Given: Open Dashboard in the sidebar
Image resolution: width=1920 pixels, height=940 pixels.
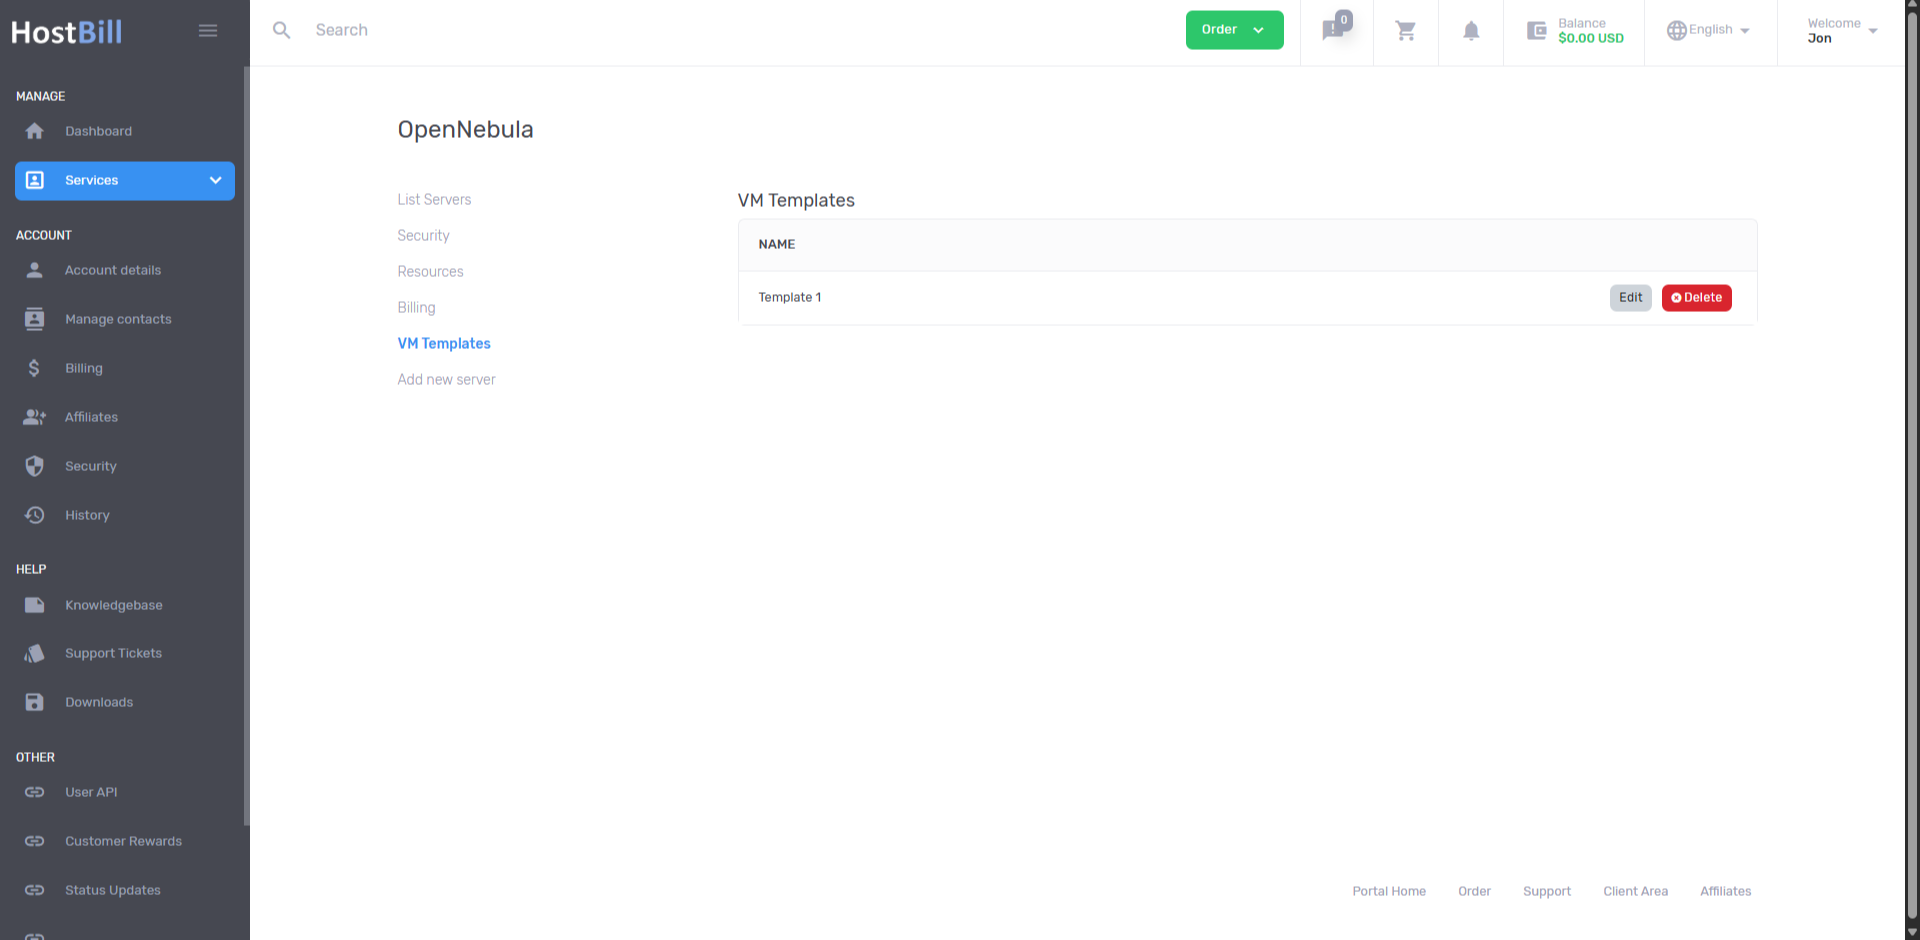Looking at the screenshot, I should pyautogui.click(x=98, y=131).
